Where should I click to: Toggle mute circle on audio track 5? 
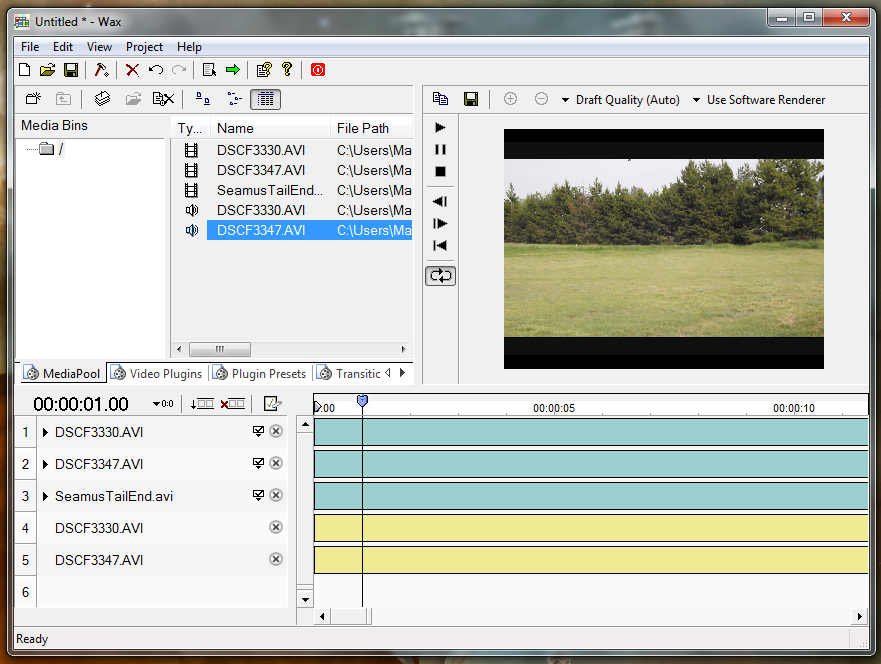[276, 559]
